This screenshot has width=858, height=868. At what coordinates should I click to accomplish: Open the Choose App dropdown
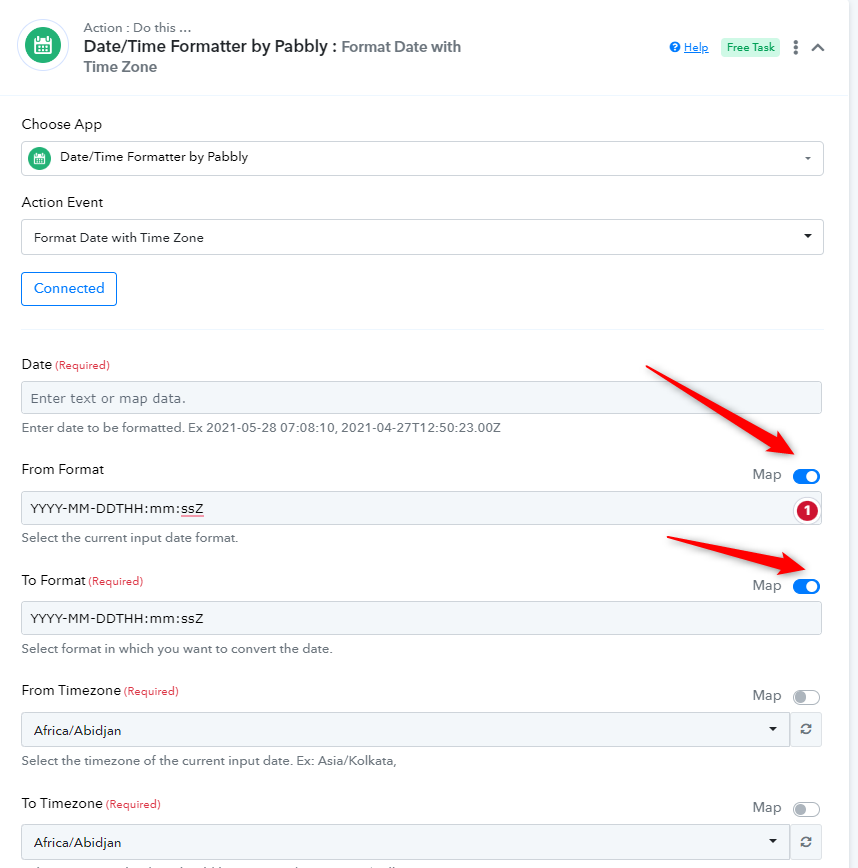422,158
